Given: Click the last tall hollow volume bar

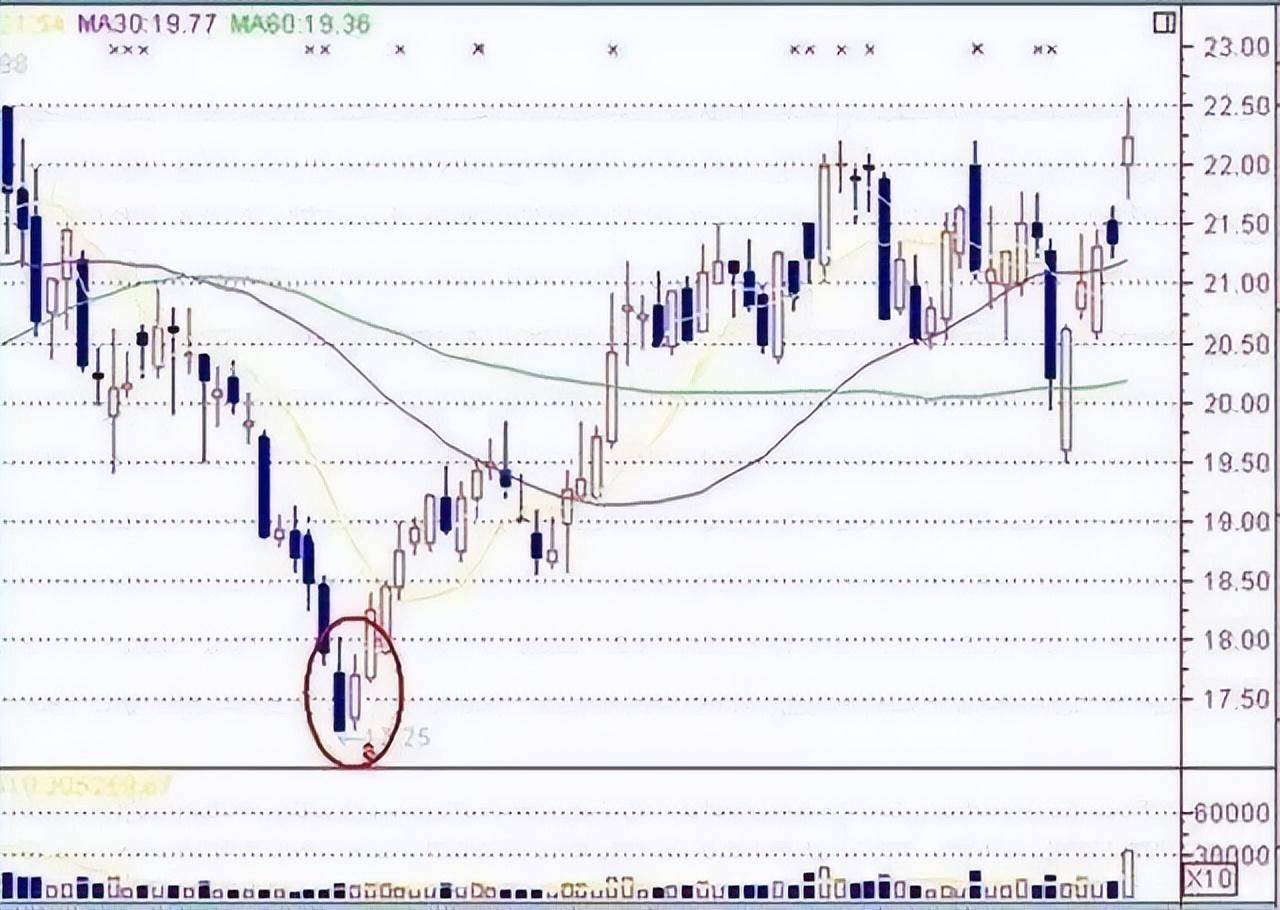Looking at the screenshot, I should (1128, 873).
